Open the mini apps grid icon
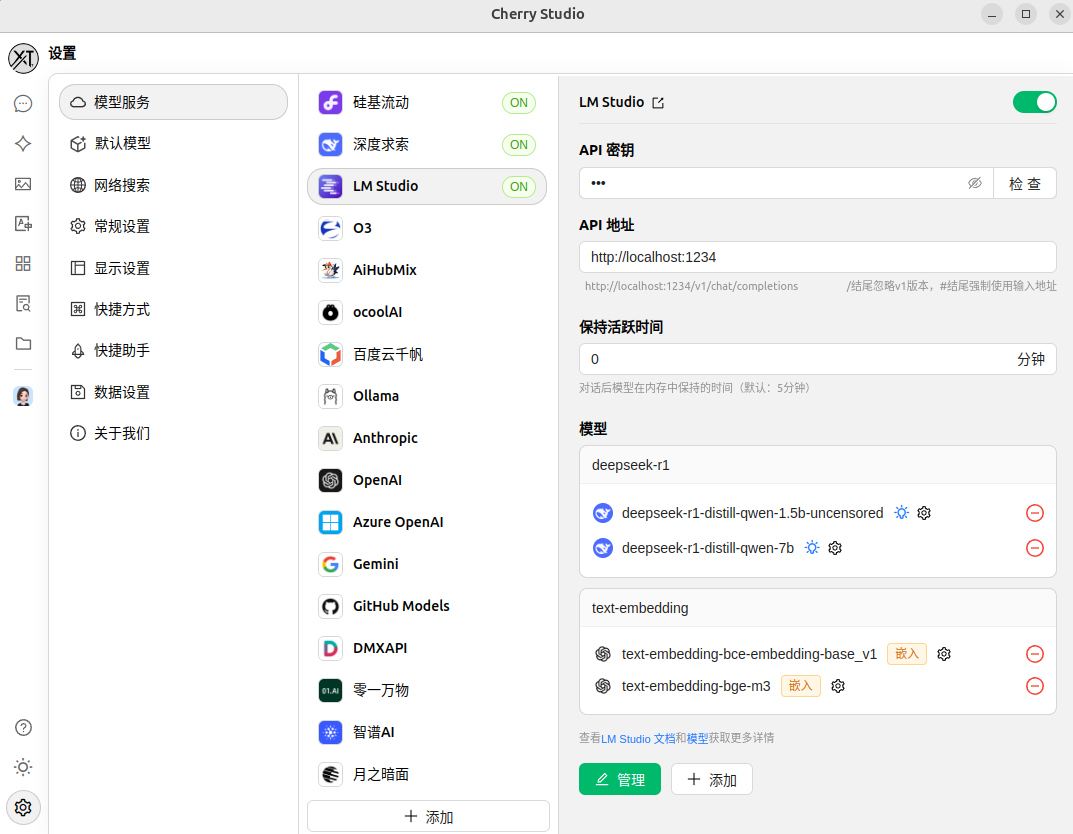This screenshot has height=834, width=1073. point(23,264)
